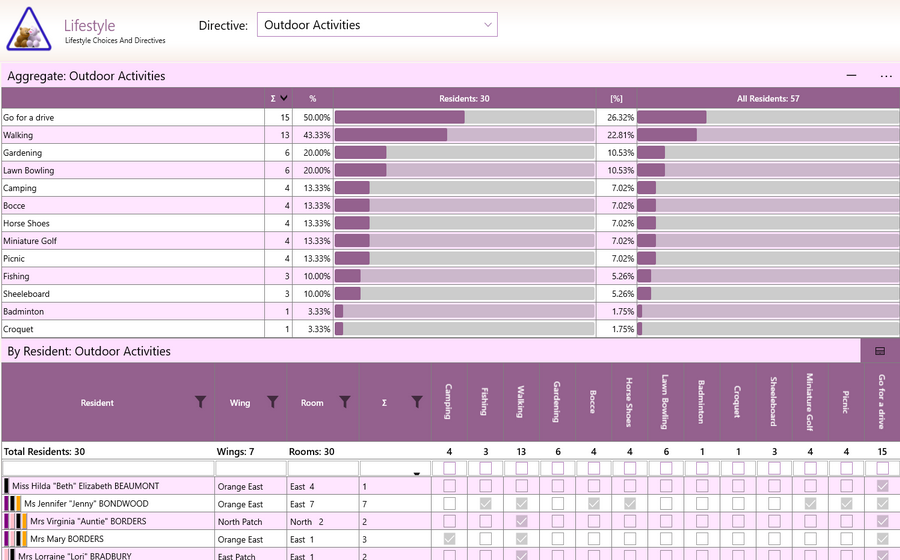900x560 pixels.
Task: Filter the Wing column
Action: (x=273, y=402)
